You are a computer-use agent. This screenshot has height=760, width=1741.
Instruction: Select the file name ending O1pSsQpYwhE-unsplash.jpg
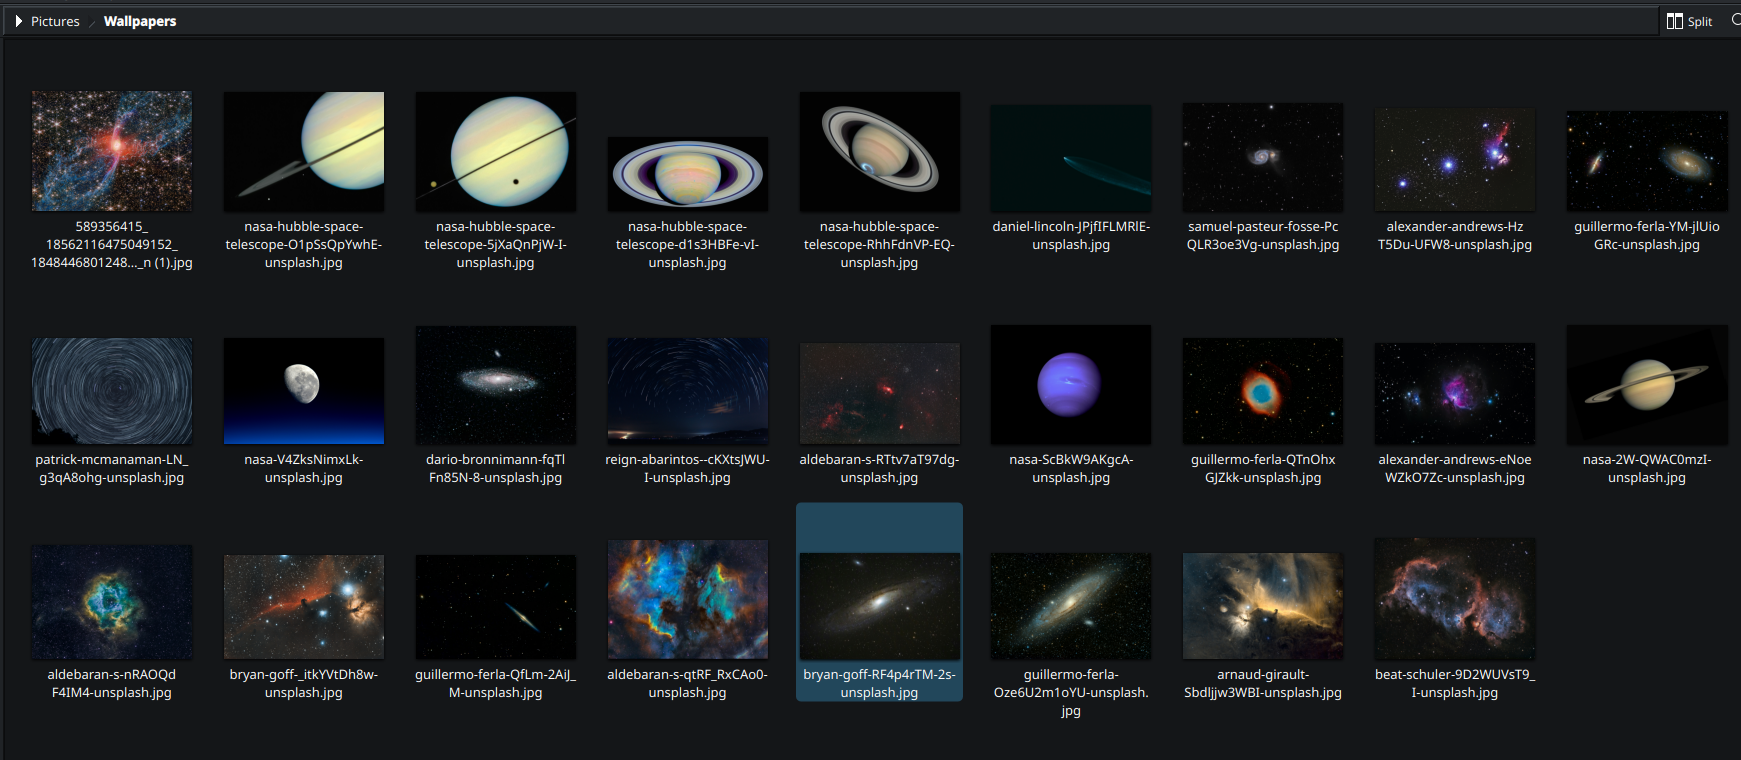(x=304, y=245)
